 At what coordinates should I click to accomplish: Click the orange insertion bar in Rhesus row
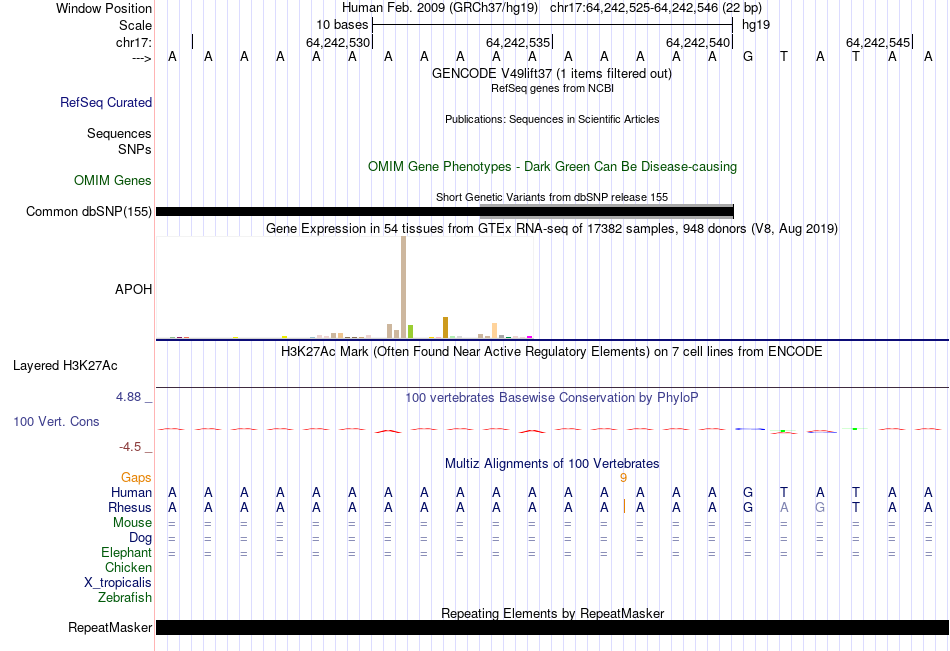point(624,507)
